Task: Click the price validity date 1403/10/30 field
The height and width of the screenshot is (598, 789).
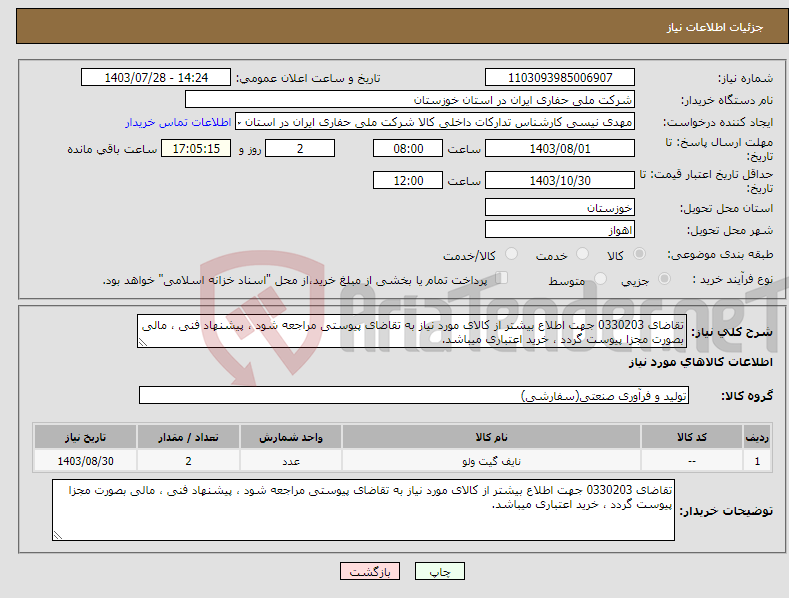Action: [560, 180]
